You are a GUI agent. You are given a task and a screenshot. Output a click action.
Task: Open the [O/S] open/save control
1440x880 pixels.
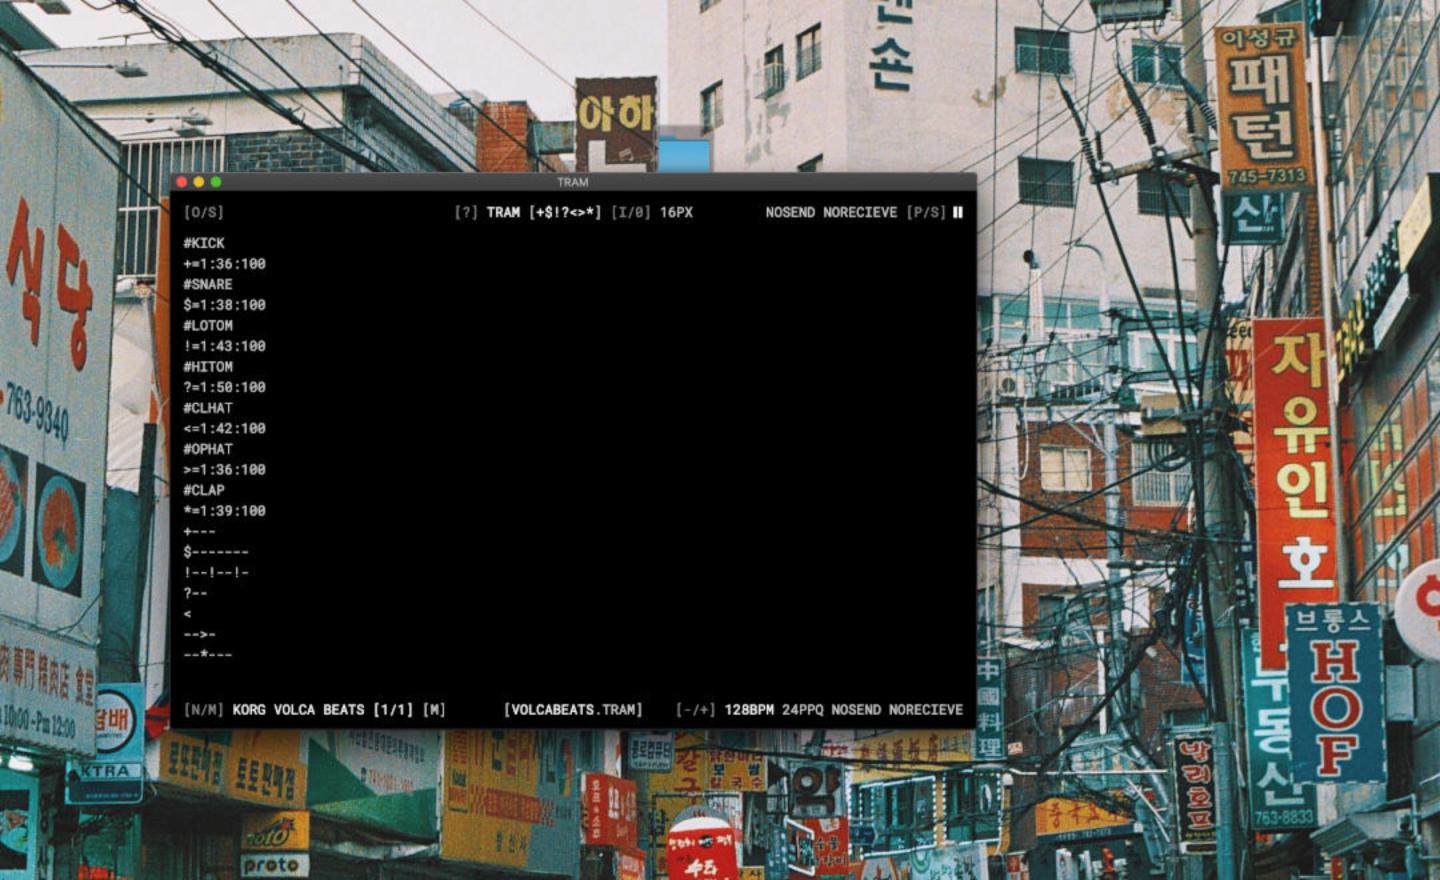[x=203, y=212]
